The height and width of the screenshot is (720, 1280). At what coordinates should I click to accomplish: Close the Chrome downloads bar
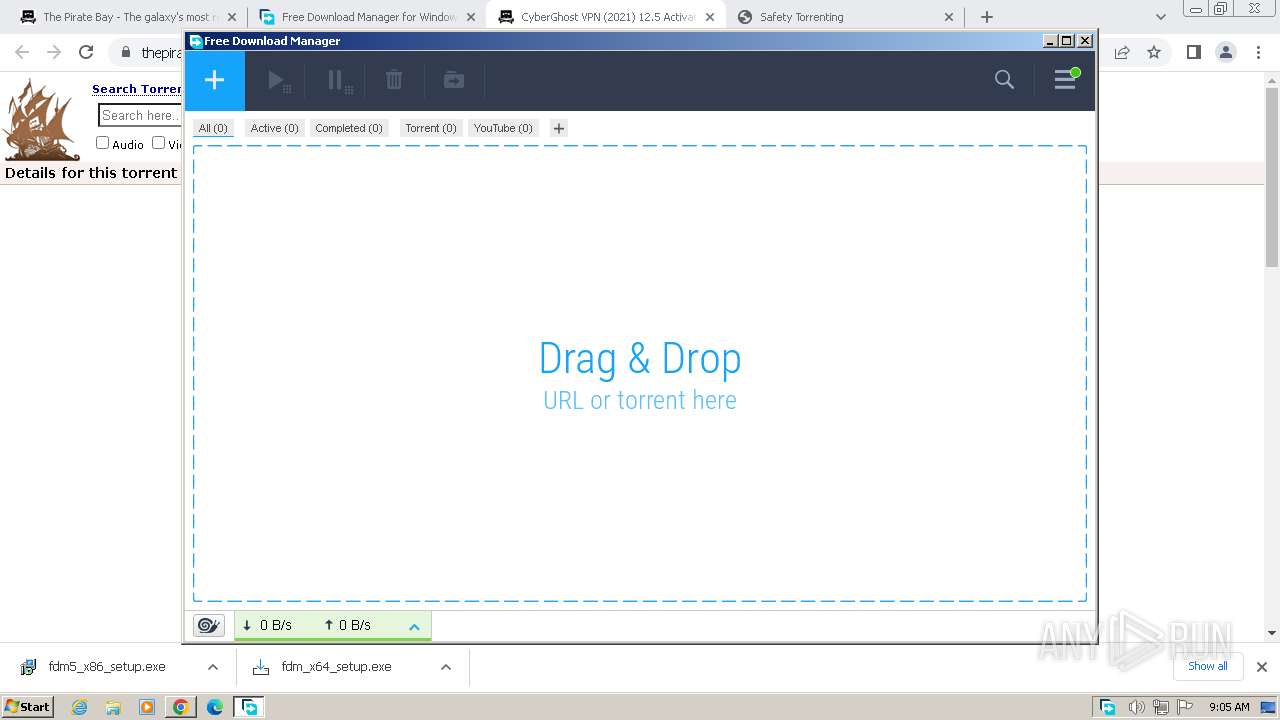tap(1262, 667)
